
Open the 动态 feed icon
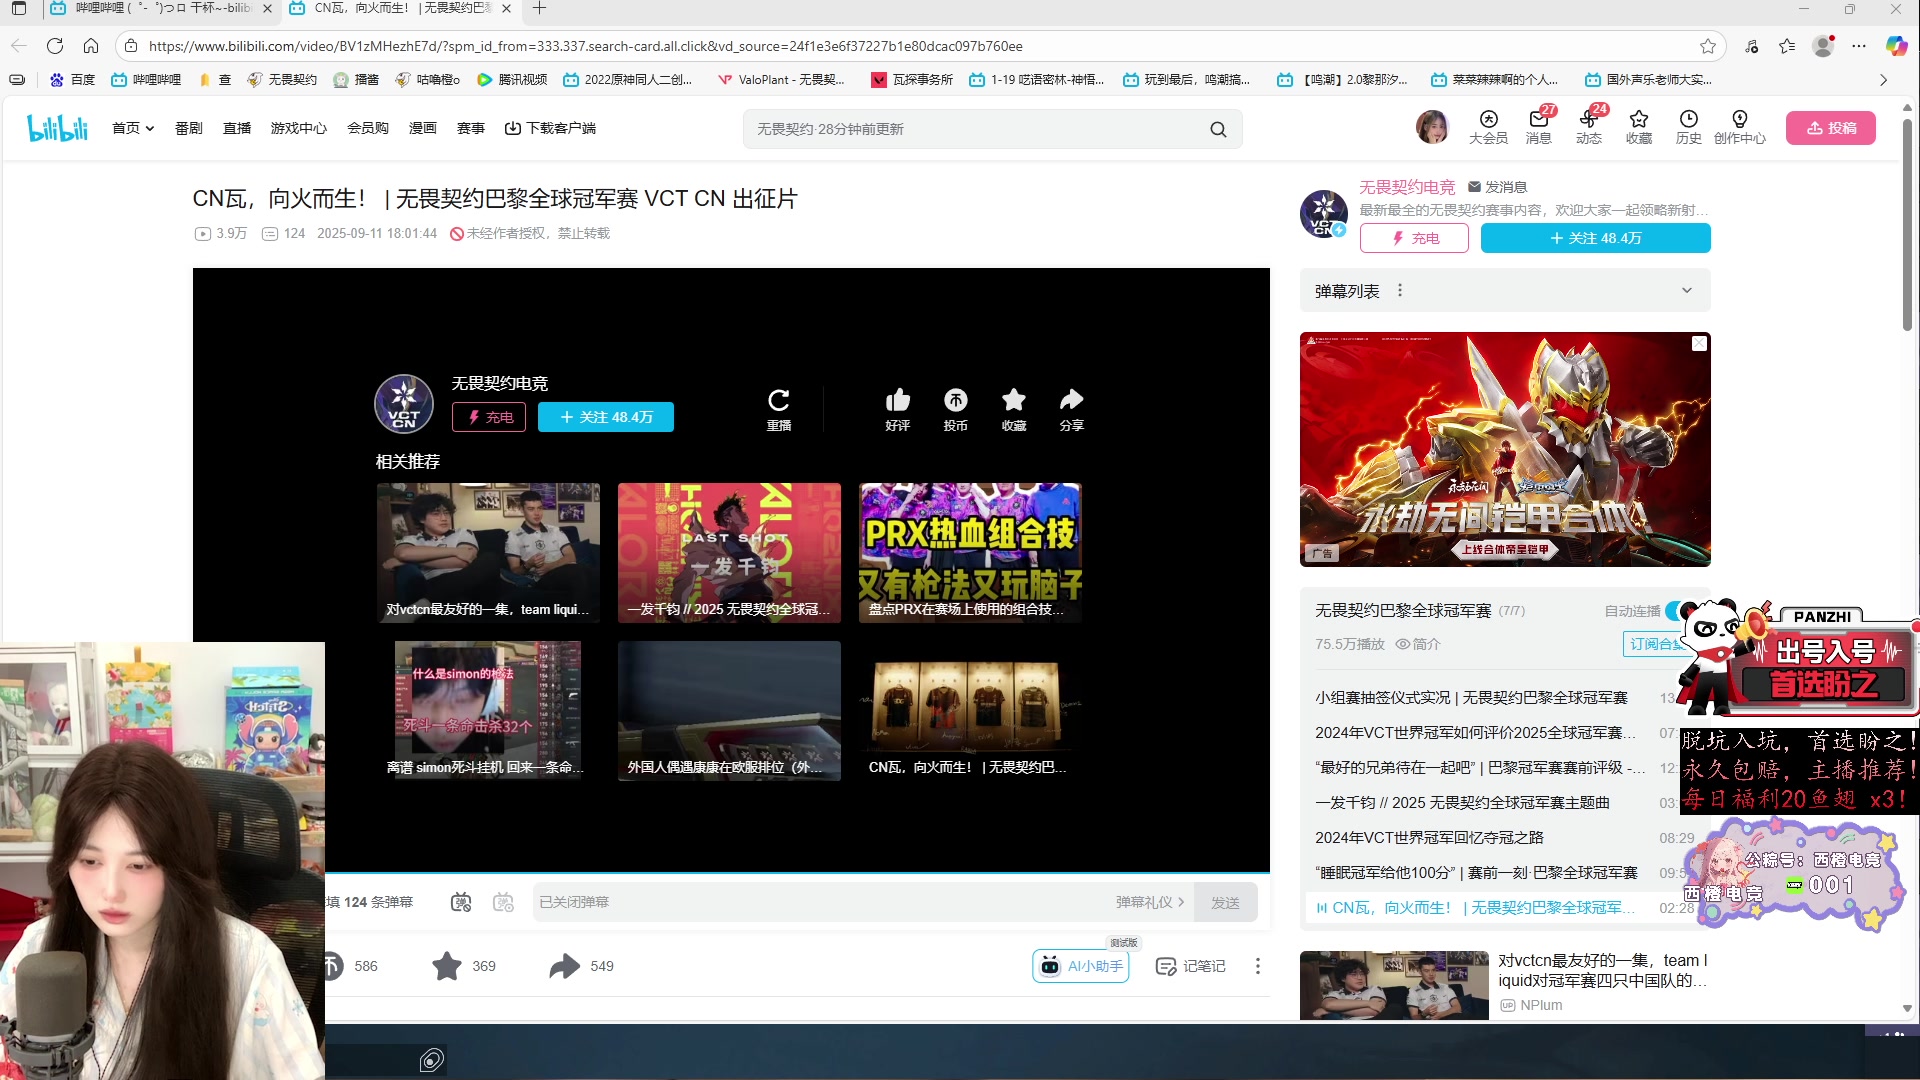[x=1589, y=127]
